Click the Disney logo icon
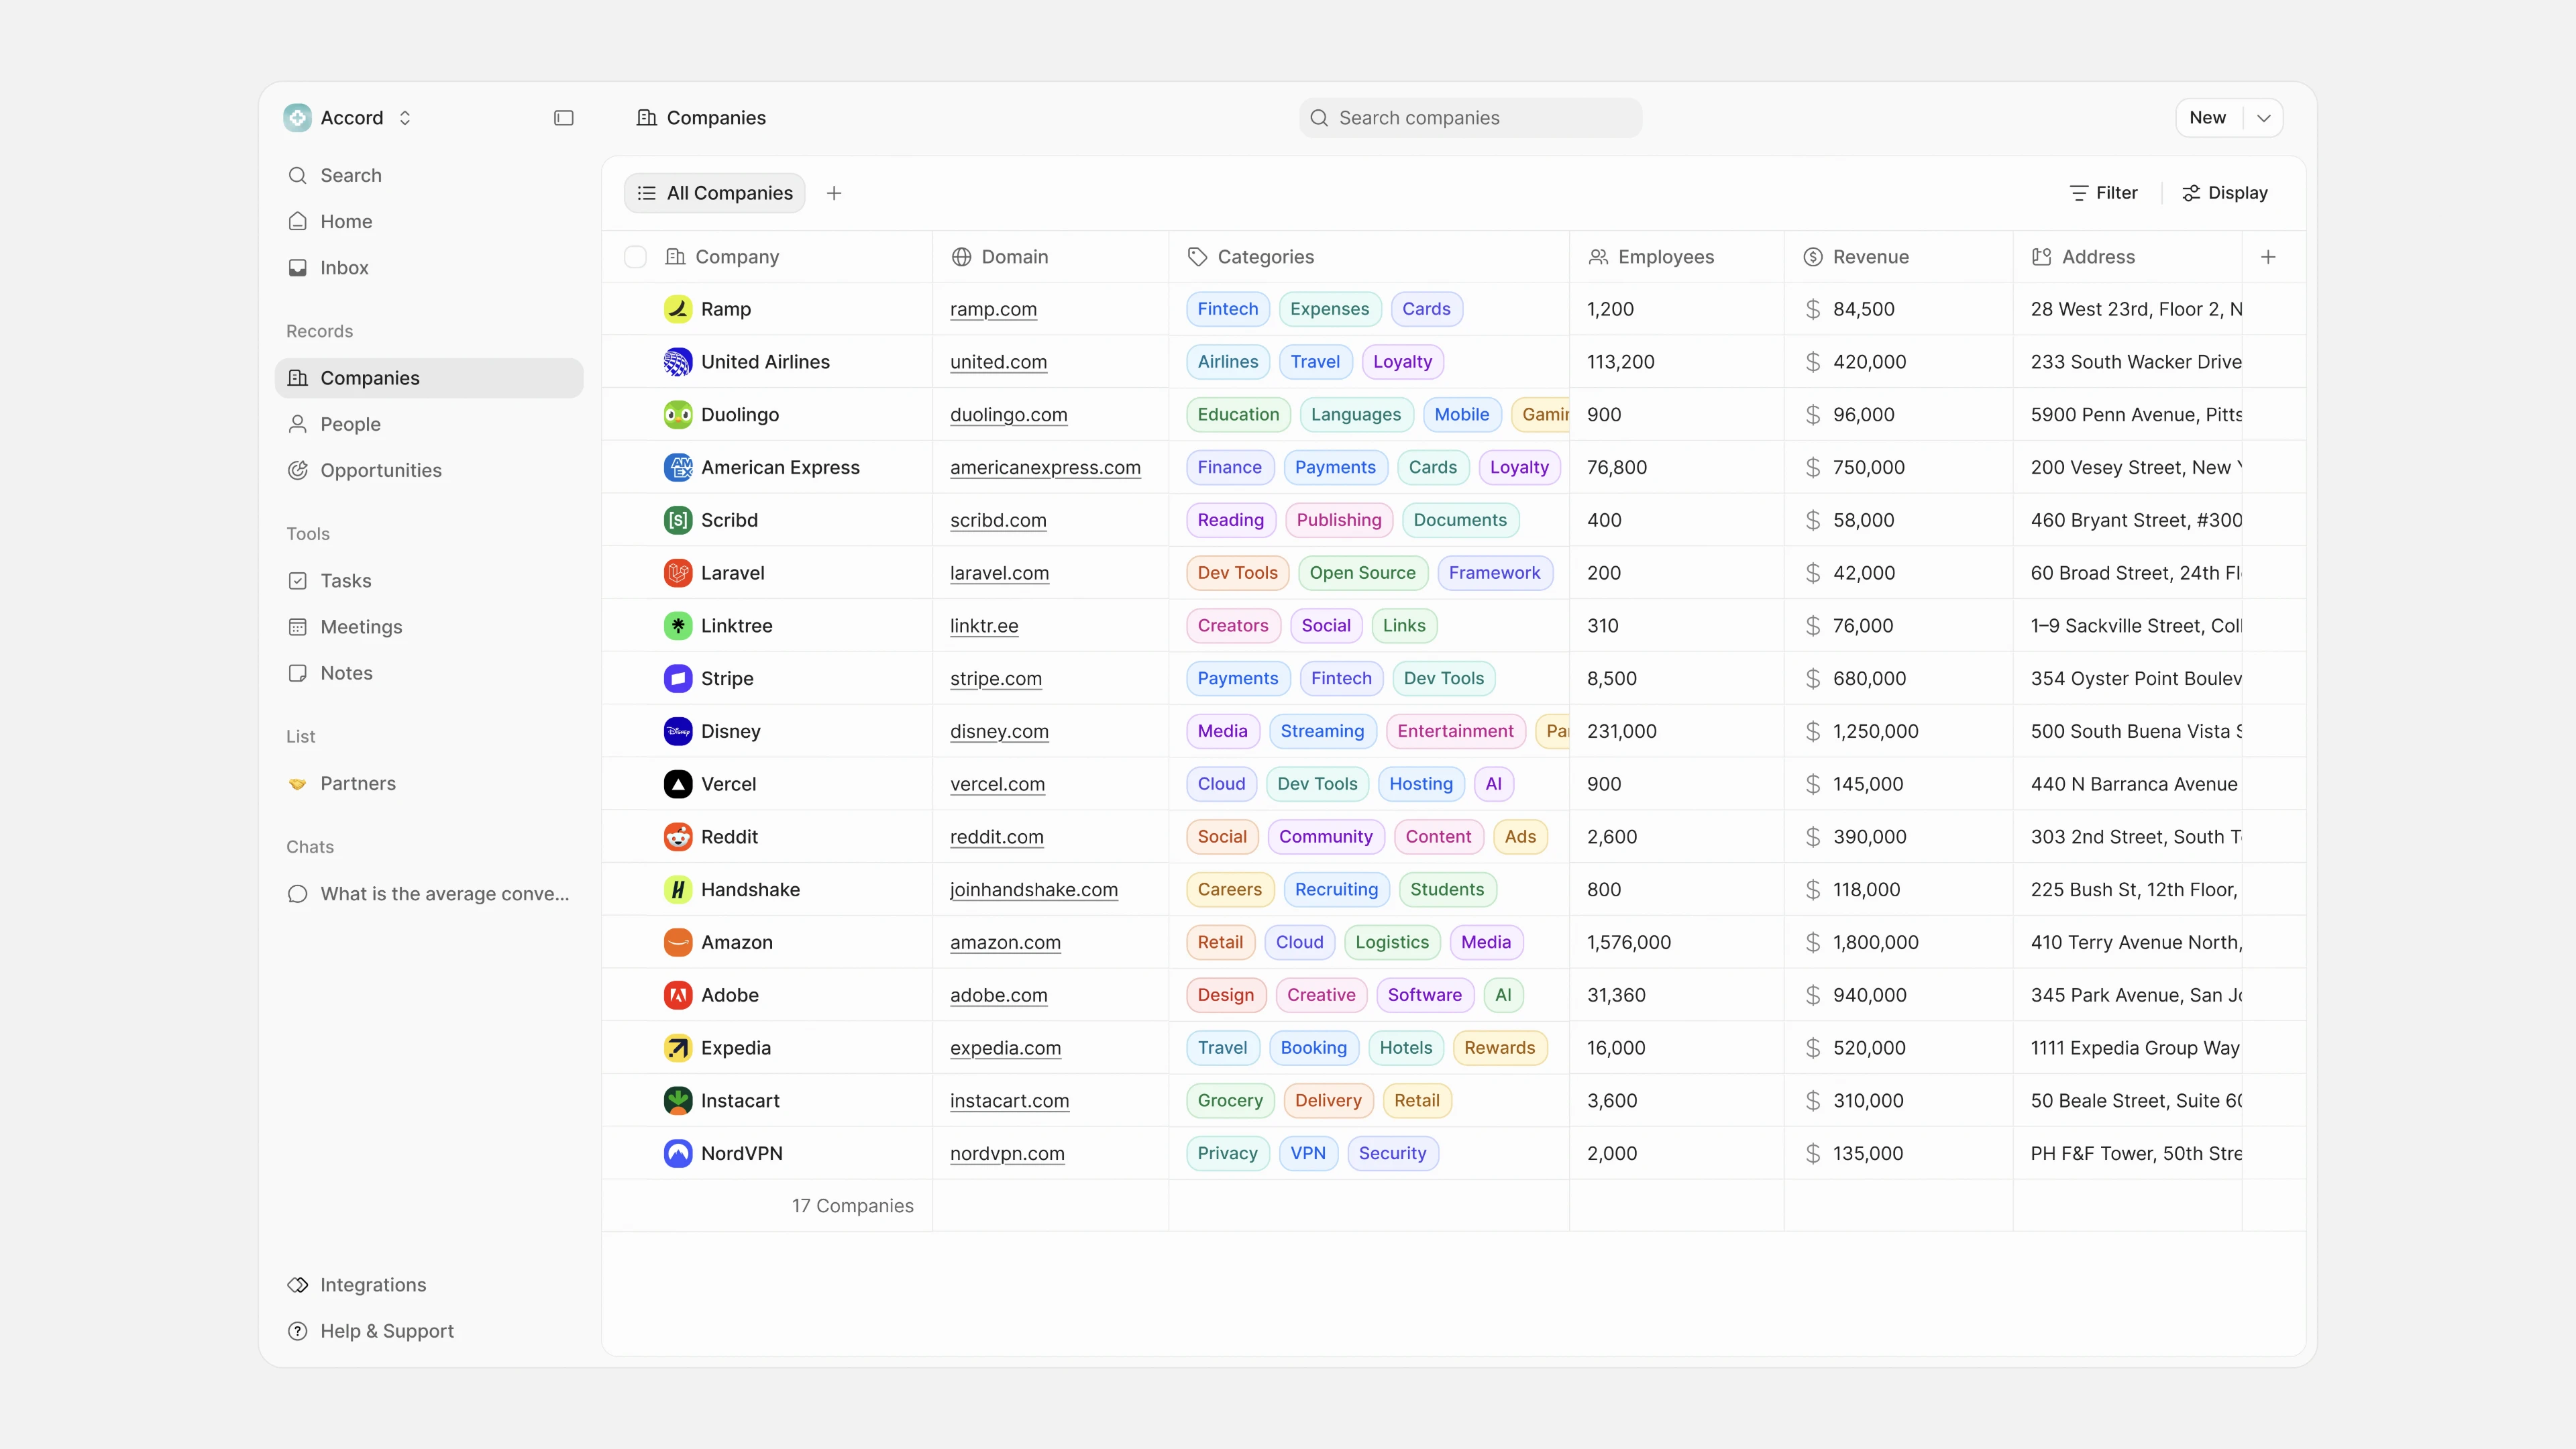Image resolution: width=2576 pixels, height=1449 pixels. point(678,731)
